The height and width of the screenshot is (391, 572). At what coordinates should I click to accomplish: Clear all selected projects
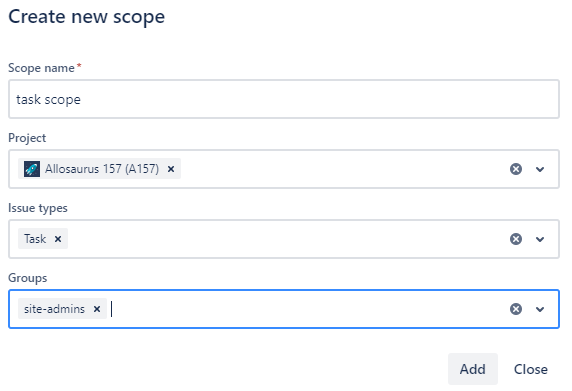point(515,169)
